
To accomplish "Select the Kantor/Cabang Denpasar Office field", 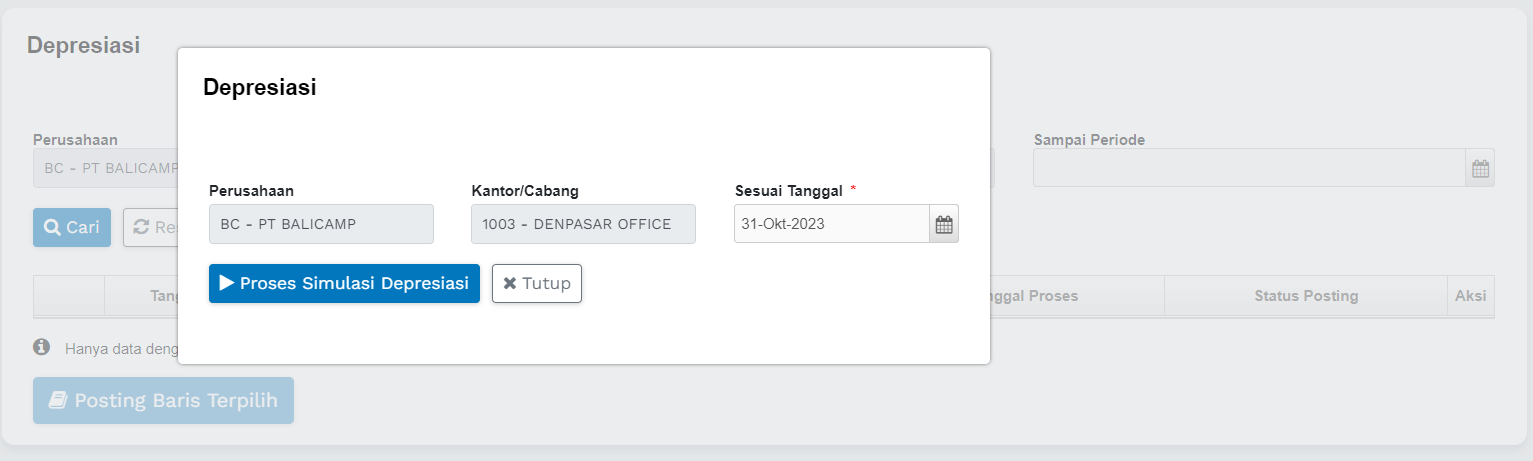I will tap(583, 224).
